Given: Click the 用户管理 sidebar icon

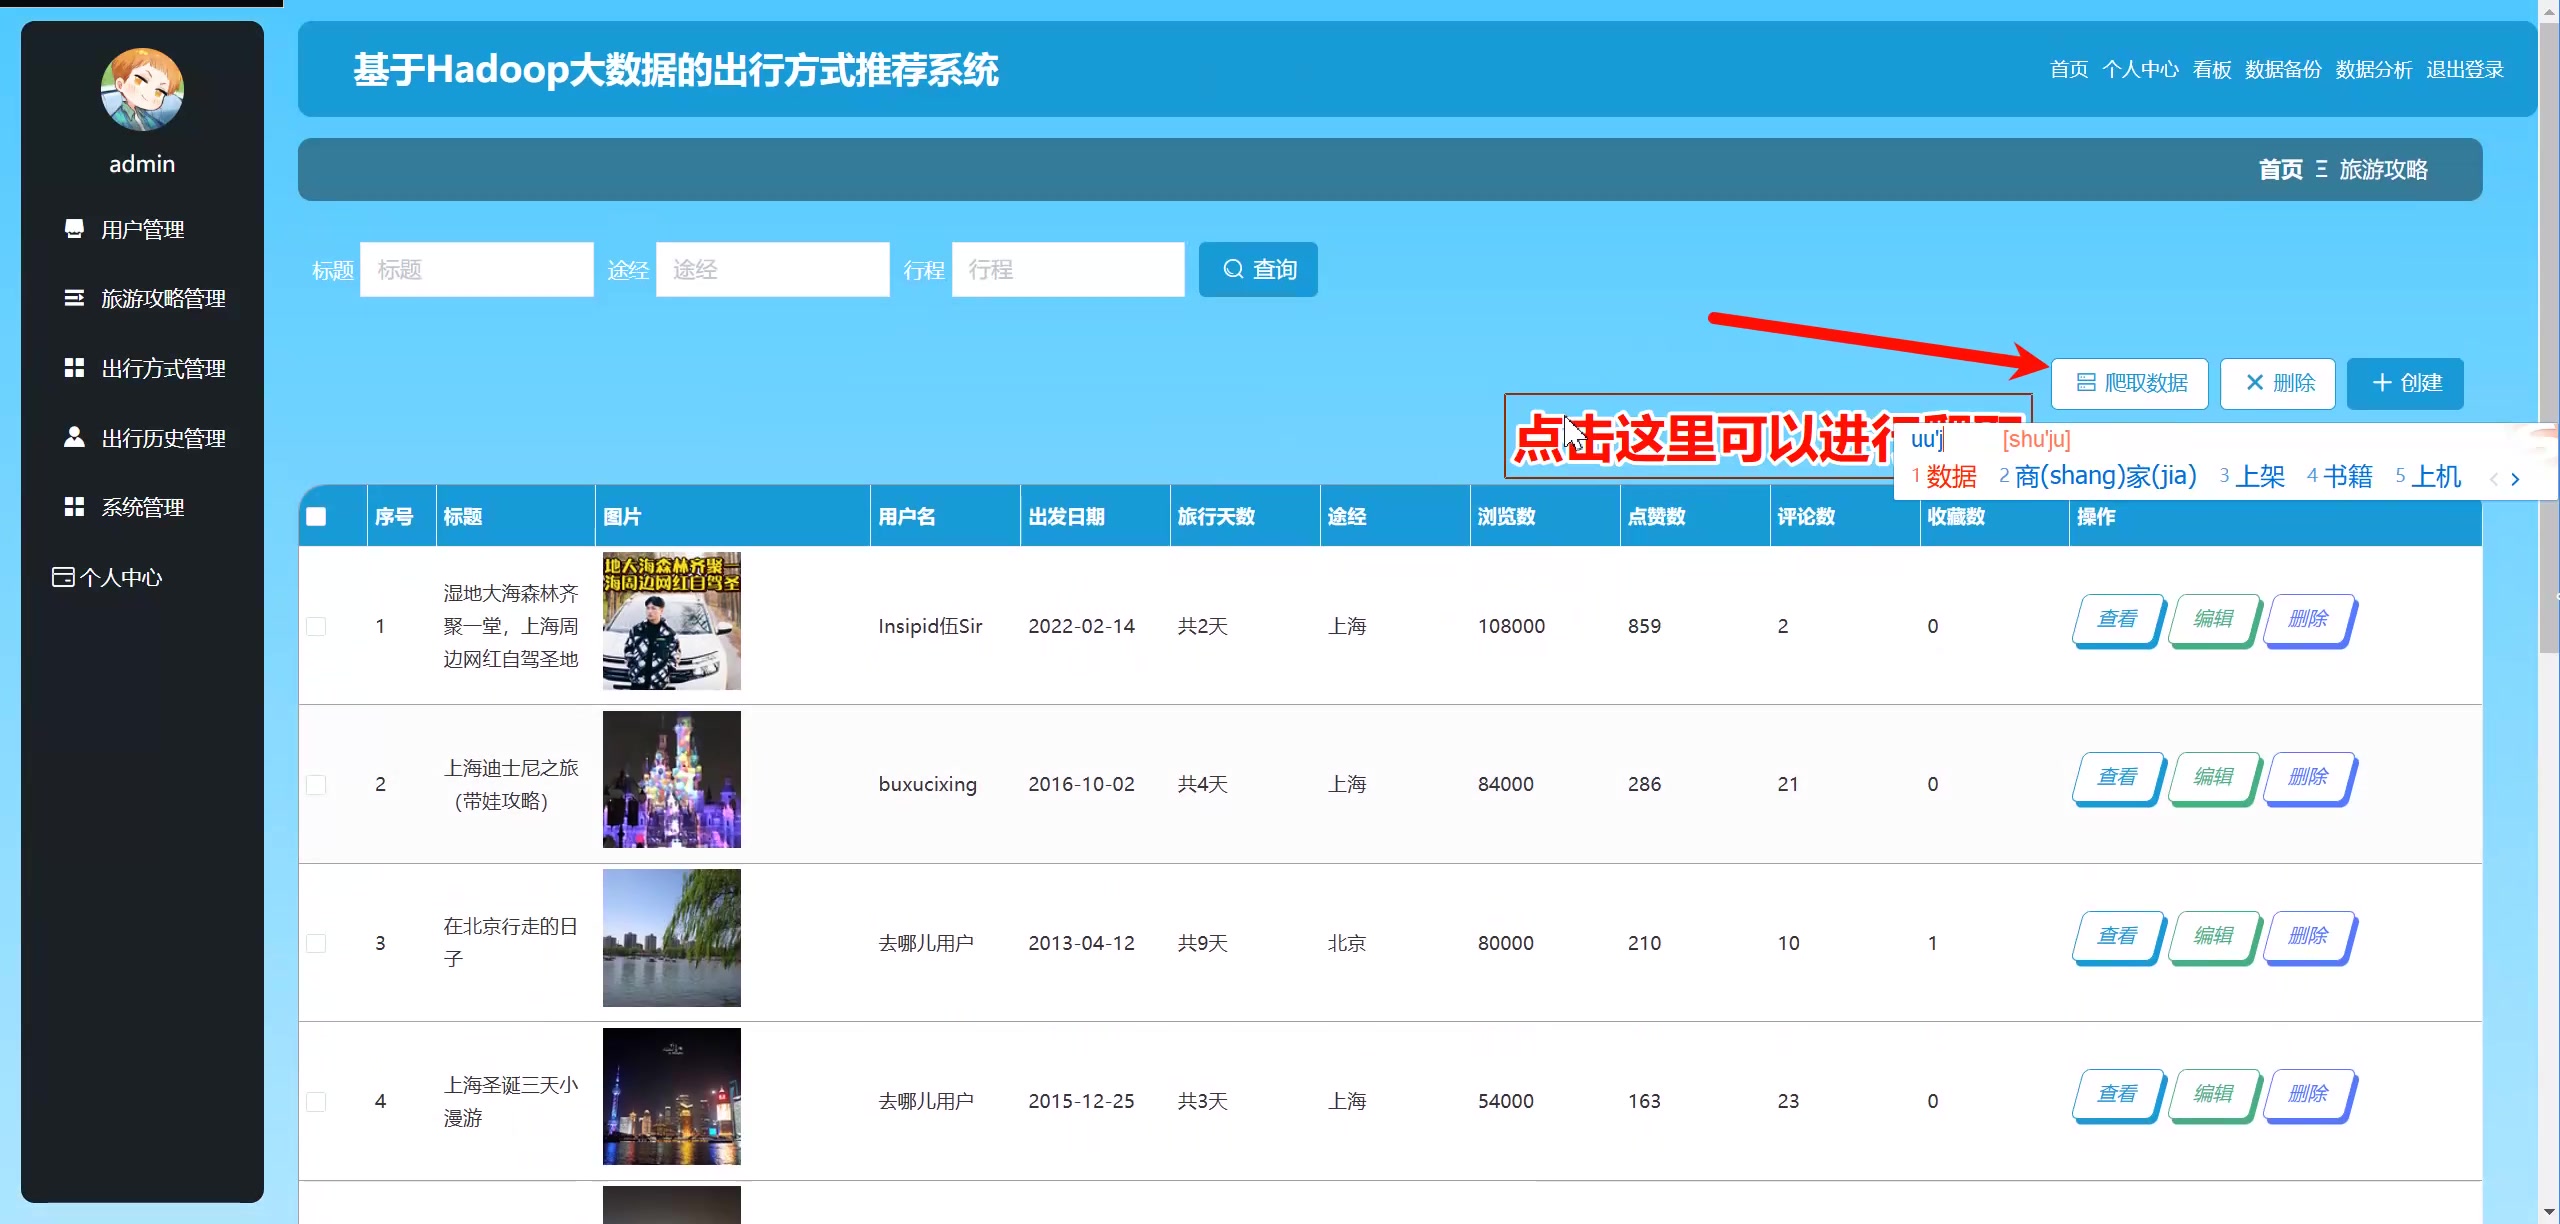Looking at the screenshot, I should [74, 229].
